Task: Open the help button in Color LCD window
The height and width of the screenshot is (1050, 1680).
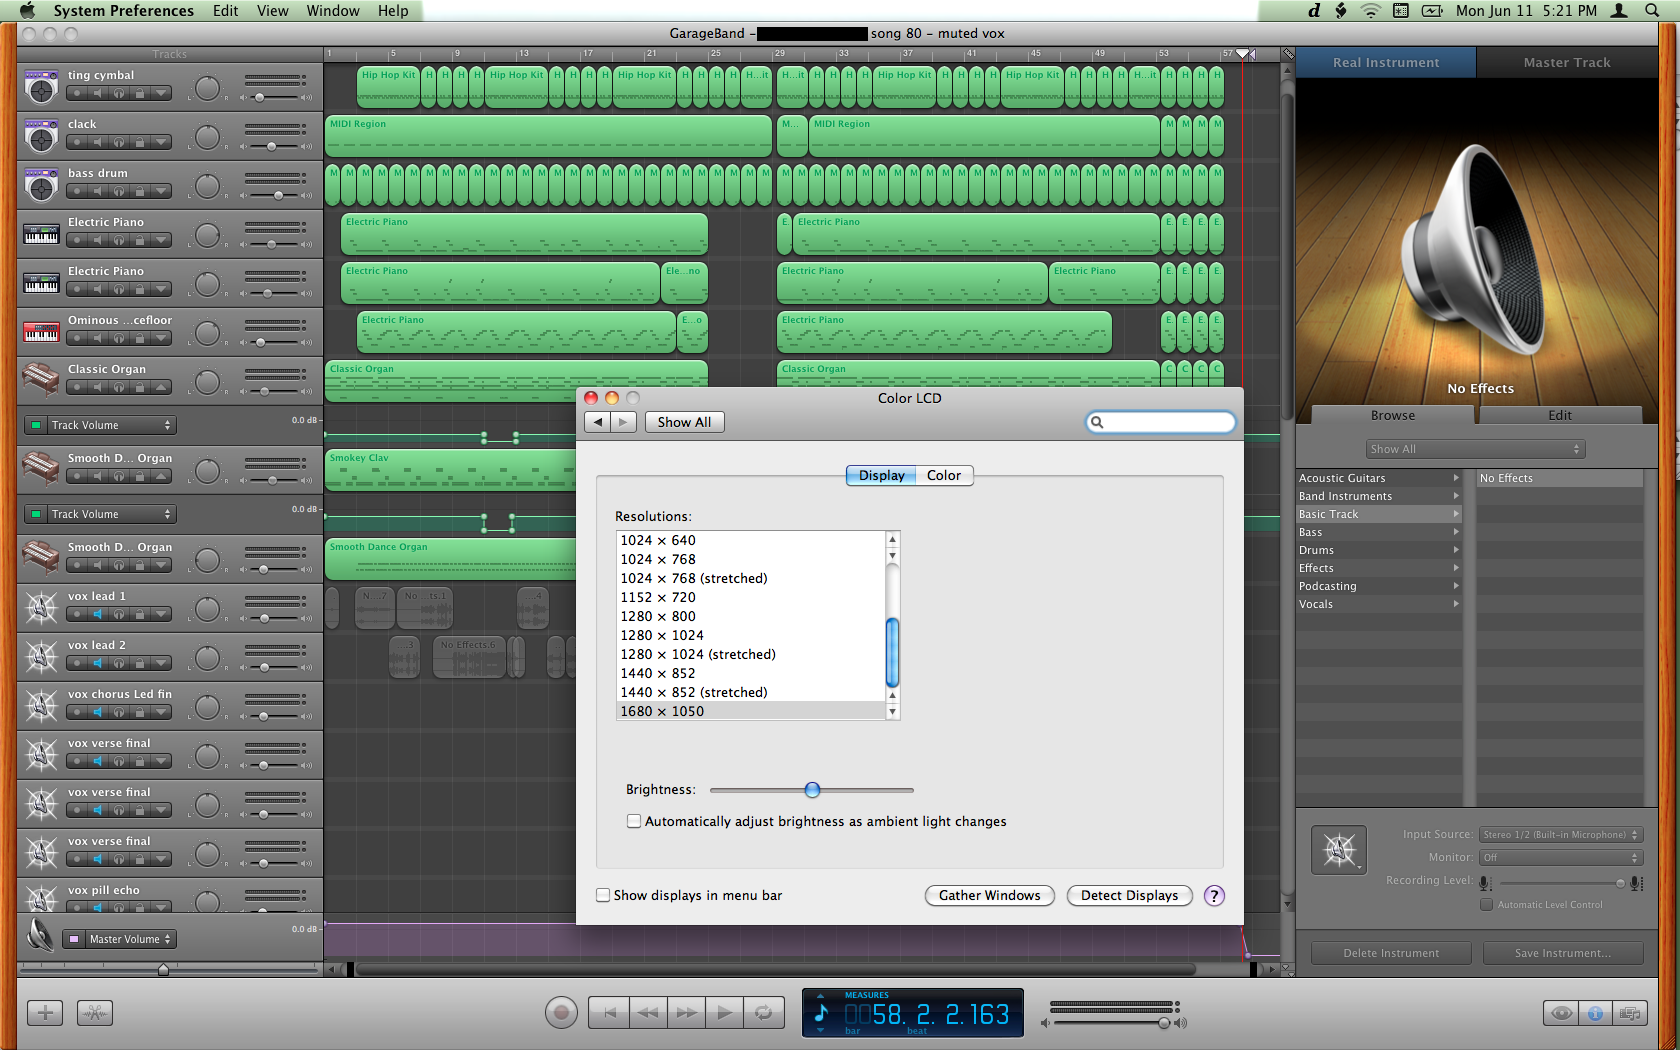Action: [1214, 896]
